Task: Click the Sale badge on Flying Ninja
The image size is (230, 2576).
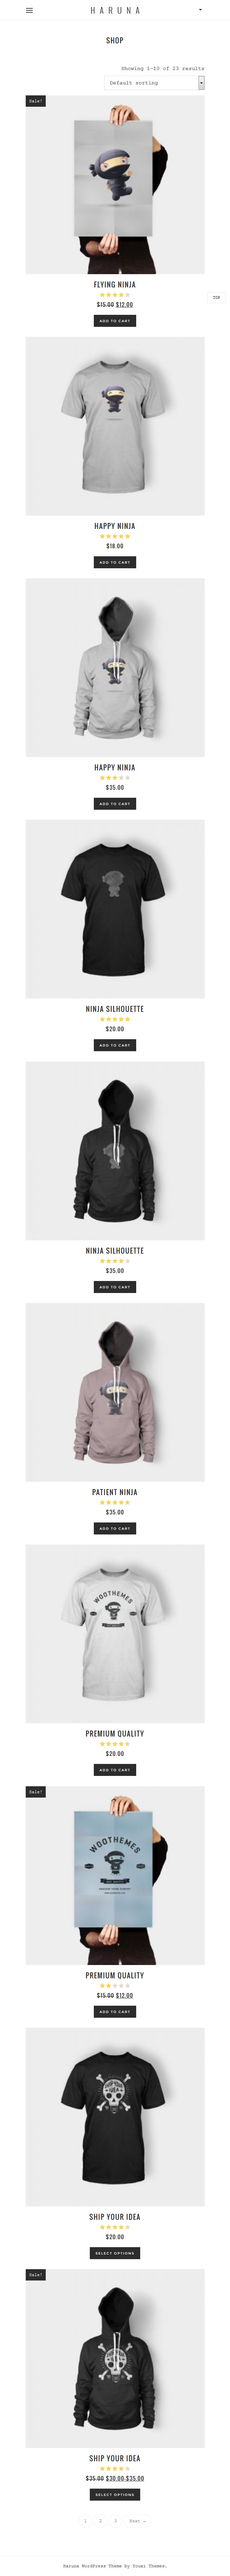Action: click(35, 101)
